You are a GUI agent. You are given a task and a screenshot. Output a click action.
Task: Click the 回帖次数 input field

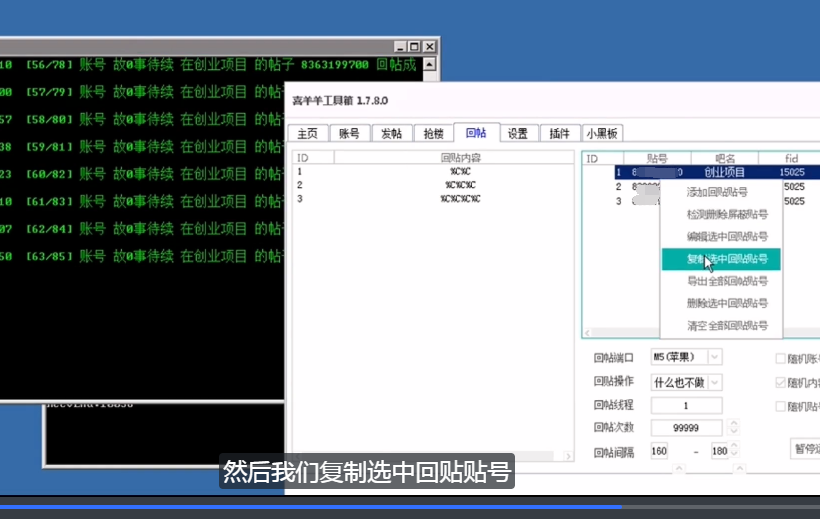click(x=686, y=428)
